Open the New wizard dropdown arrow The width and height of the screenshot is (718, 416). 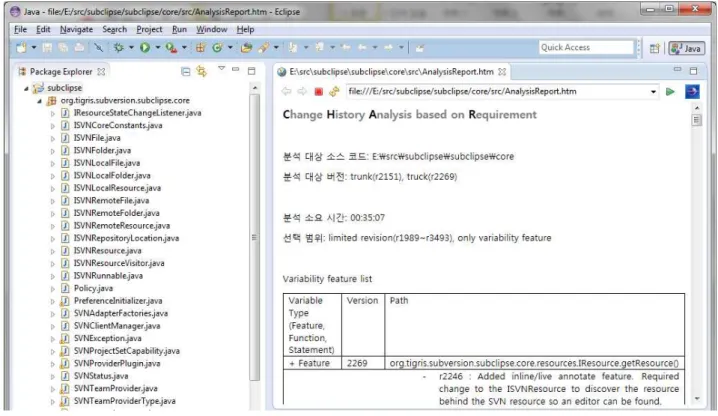(33, 47)
